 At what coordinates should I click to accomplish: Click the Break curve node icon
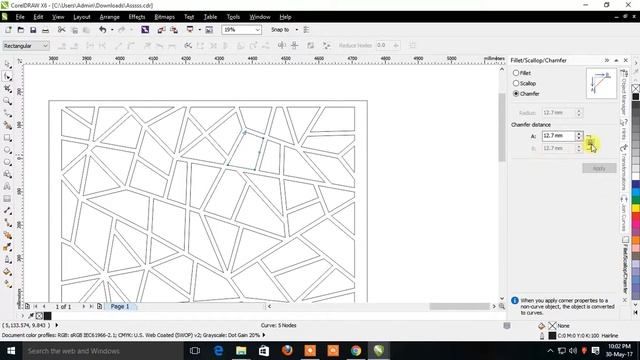point(188,45)
